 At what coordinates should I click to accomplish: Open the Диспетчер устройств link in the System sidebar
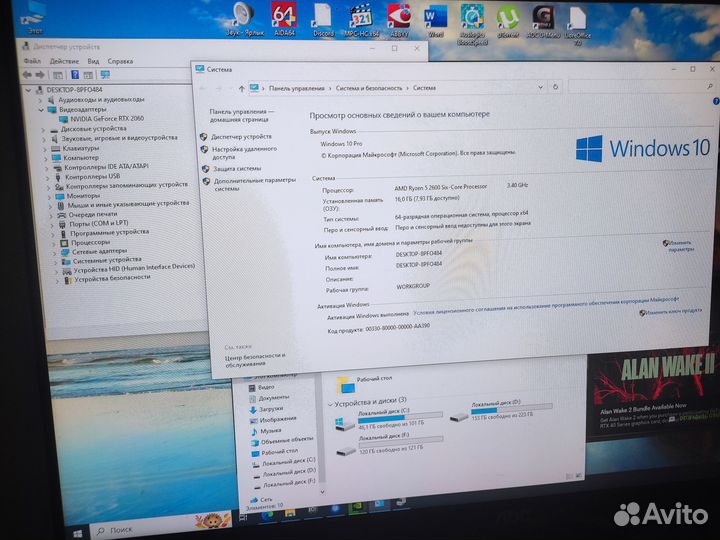point(241,137)
